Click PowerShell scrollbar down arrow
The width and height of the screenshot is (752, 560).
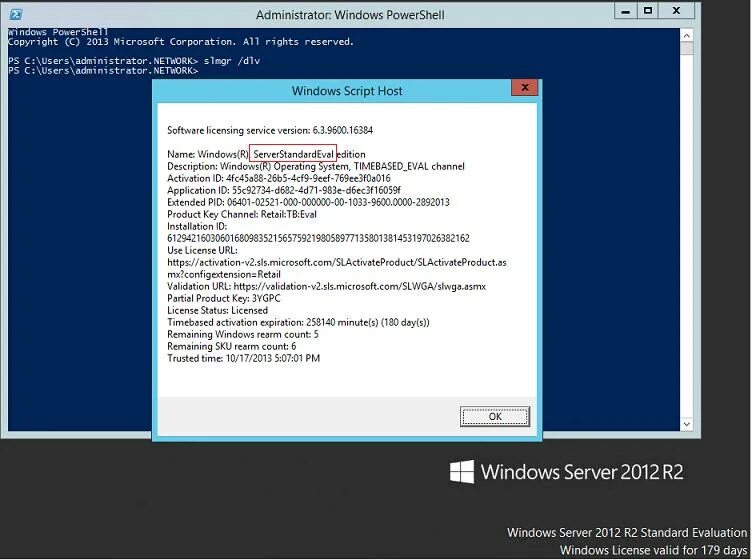687,424
